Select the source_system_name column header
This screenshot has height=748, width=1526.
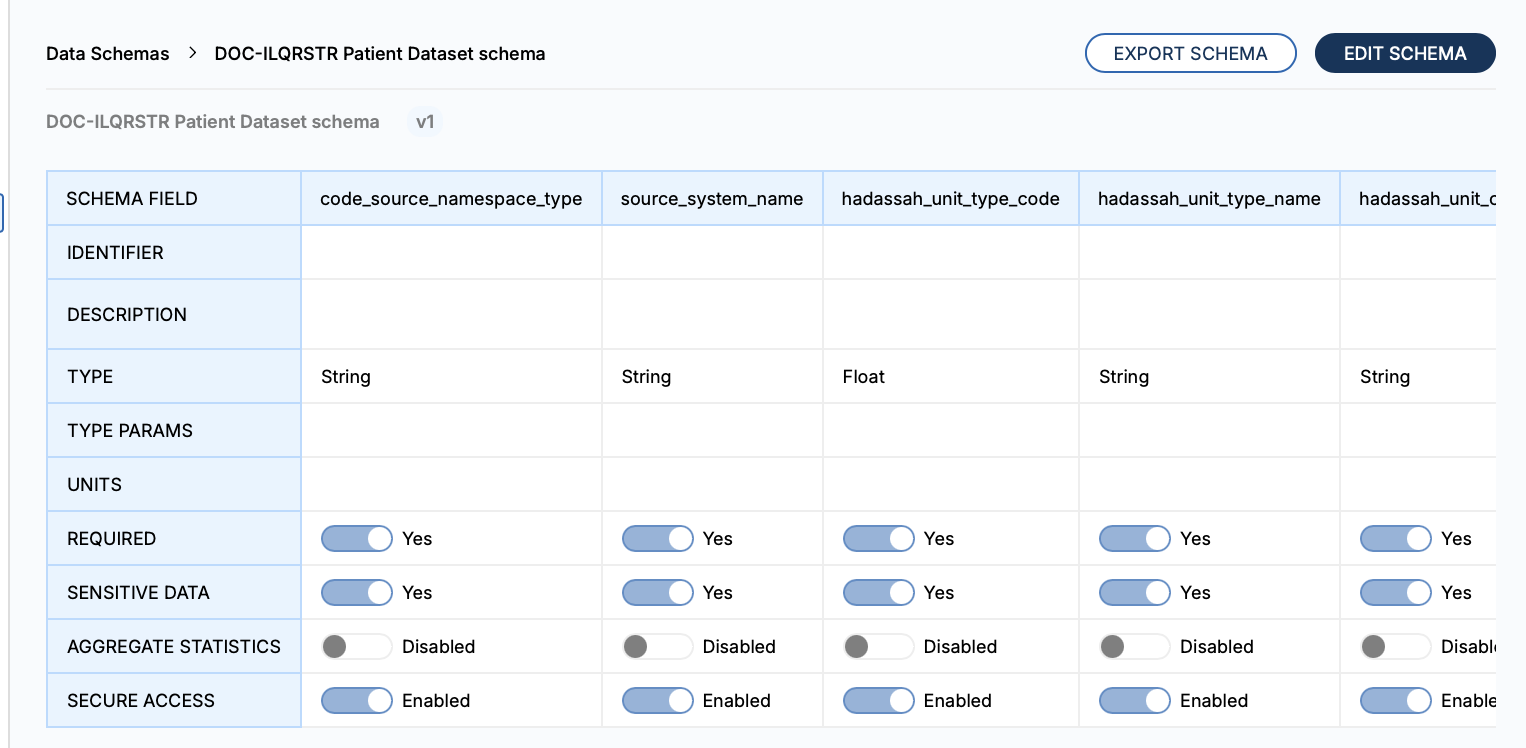click(x=712, y=199)
